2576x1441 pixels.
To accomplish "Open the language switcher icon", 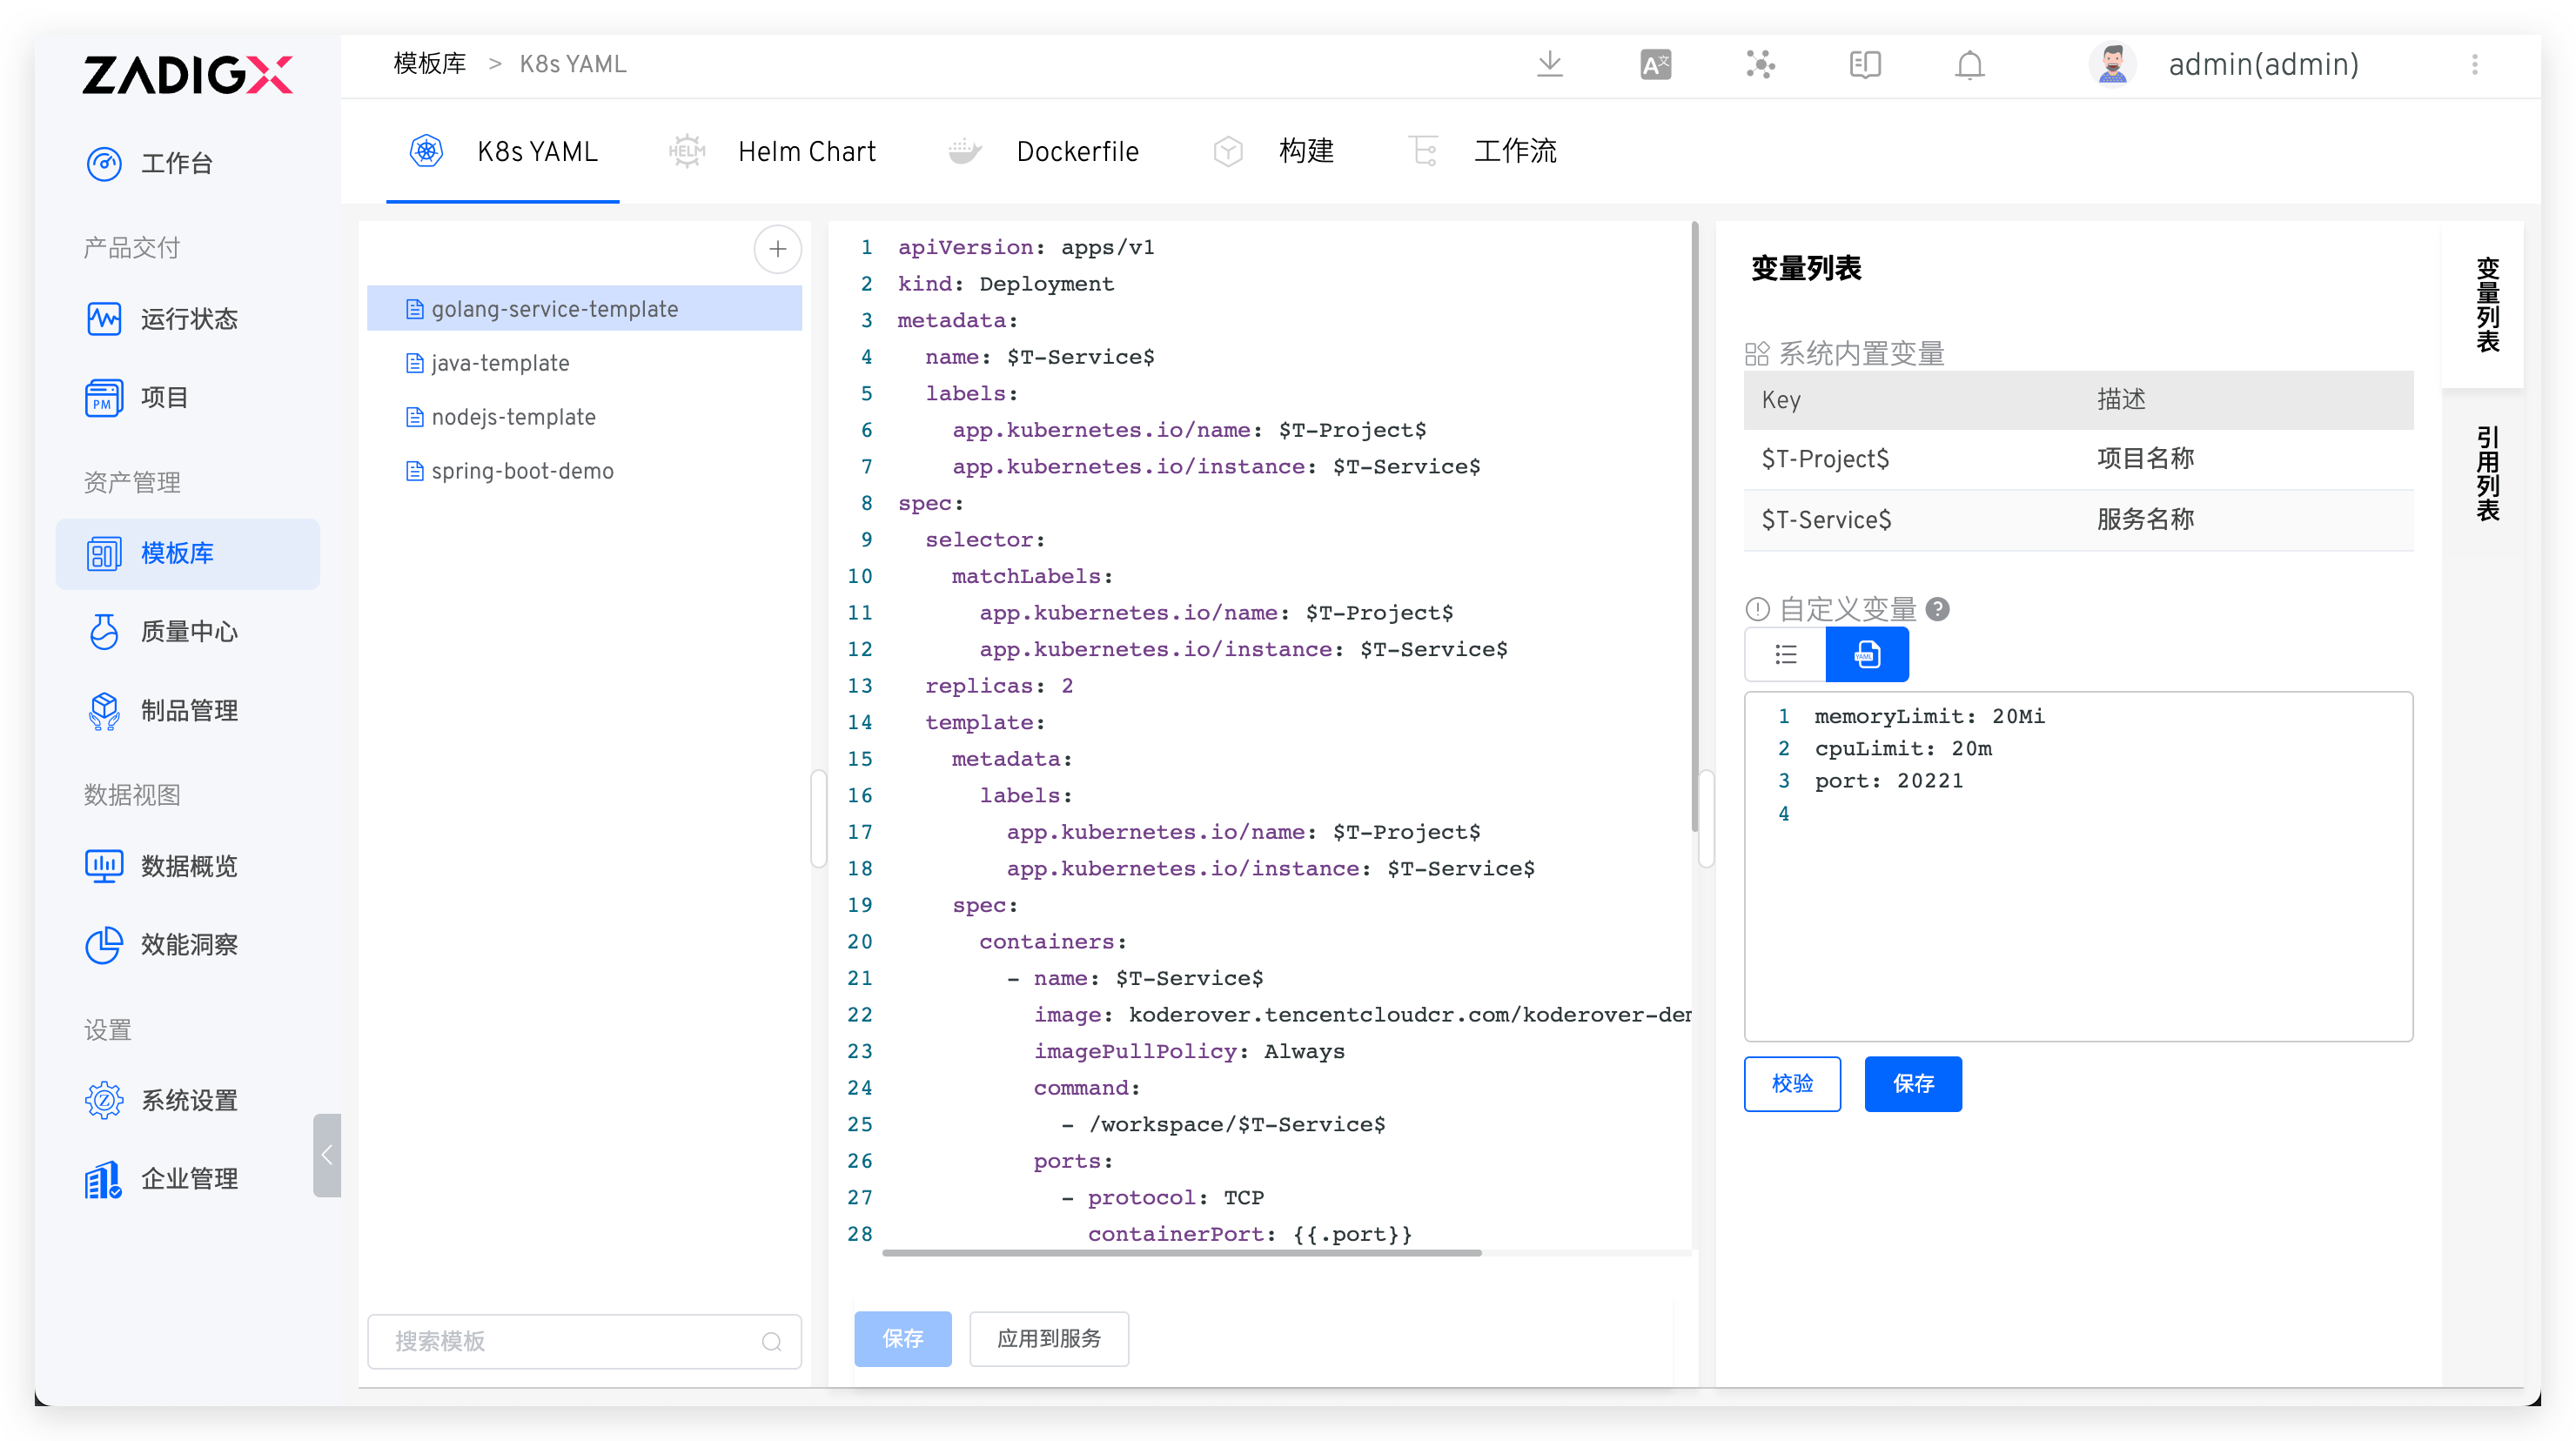I will [x=1655, y=64].
